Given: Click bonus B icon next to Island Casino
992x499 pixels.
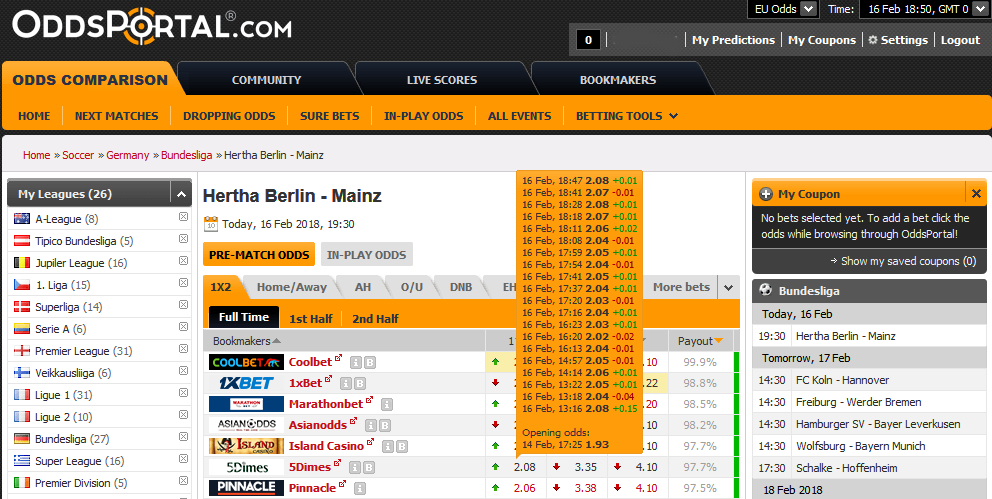Looking at the screenshot, I should pos(402,447).
